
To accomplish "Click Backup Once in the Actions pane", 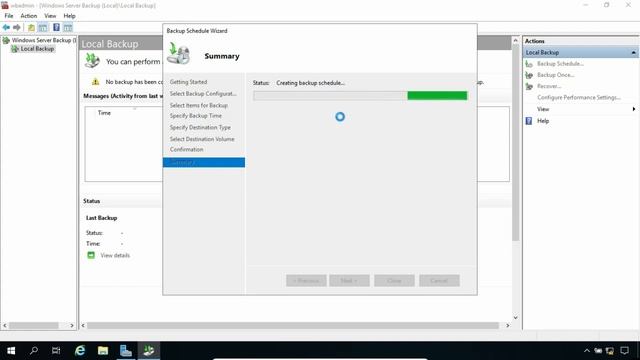I will (x=556, y=75).
